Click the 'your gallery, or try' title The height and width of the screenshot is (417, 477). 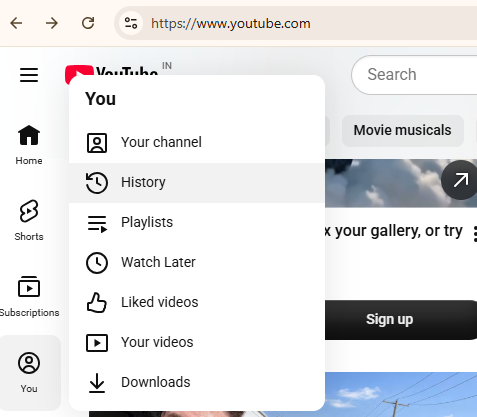398,231
